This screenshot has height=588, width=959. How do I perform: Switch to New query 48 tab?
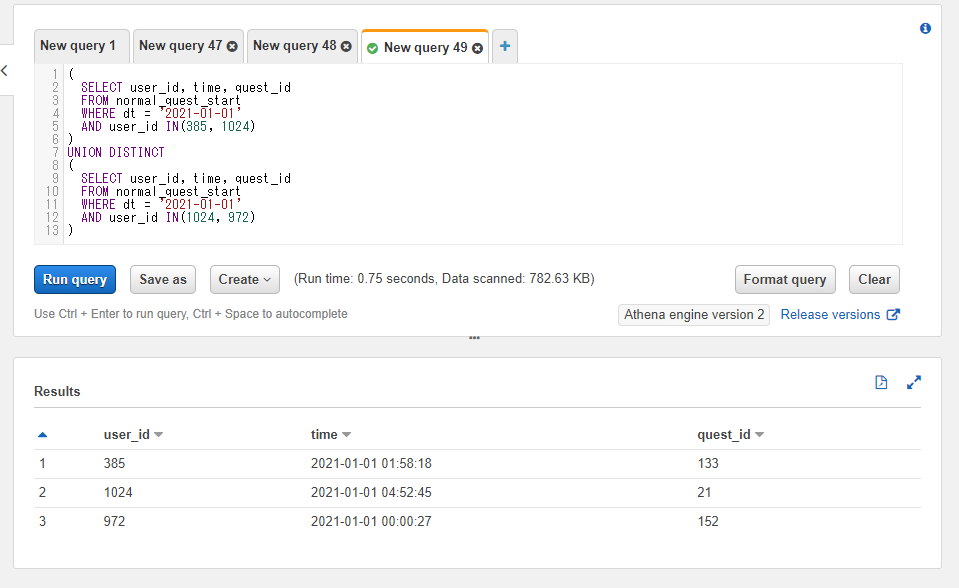pyautogui.click(x=295, y=46)
